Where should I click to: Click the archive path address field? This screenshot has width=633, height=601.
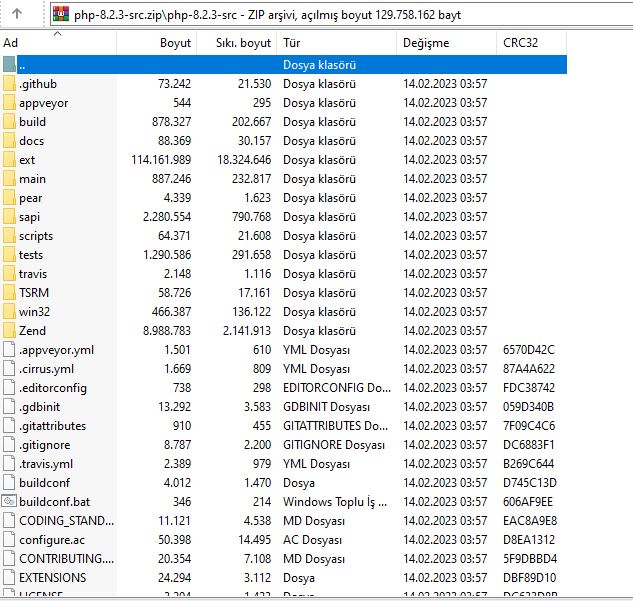[x=342, y=15]
